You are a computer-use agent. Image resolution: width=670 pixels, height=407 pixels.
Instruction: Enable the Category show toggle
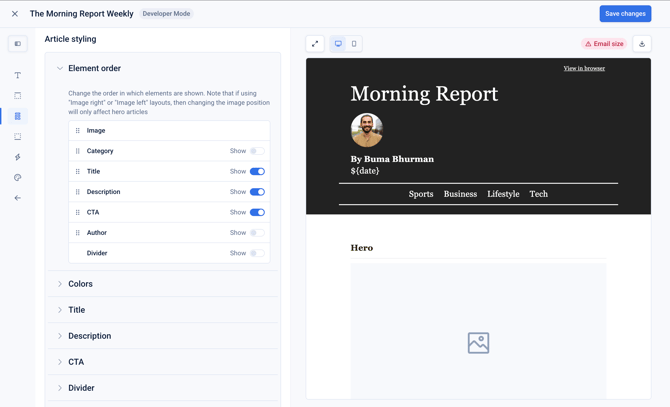(x=257, y=151)
